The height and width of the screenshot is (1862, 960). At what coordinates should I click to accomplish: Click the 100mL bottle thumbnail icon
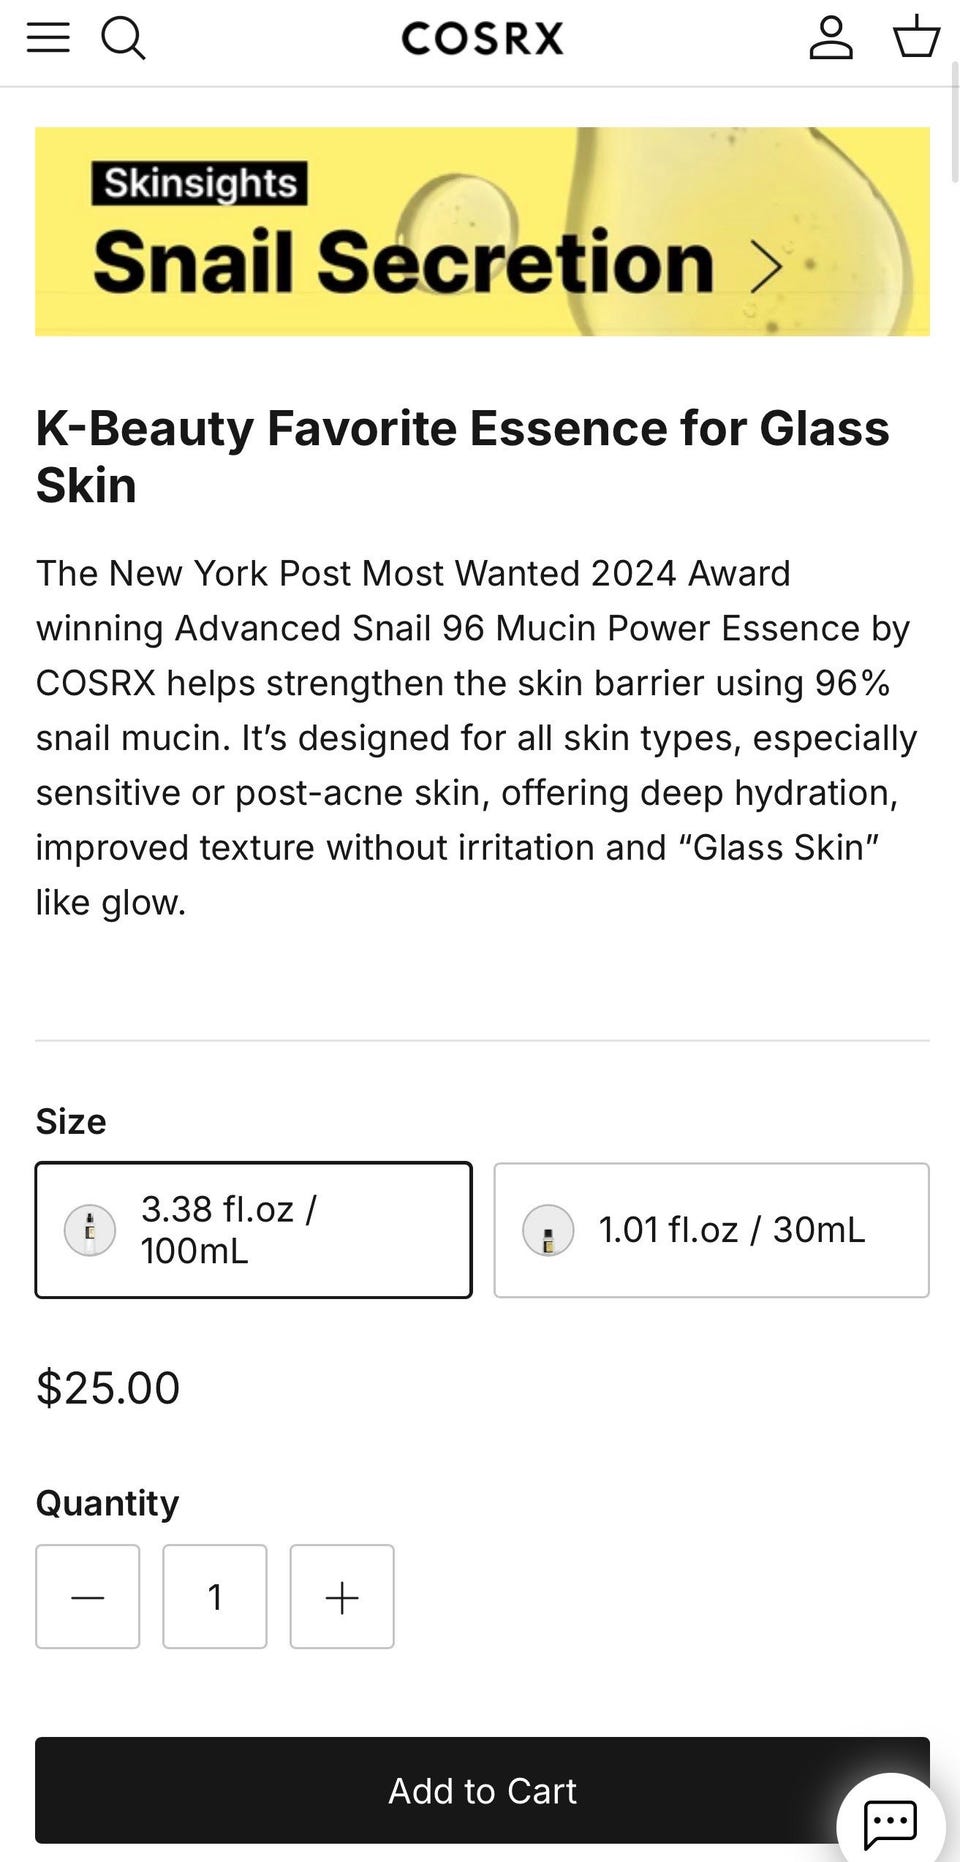(90, 1230)
